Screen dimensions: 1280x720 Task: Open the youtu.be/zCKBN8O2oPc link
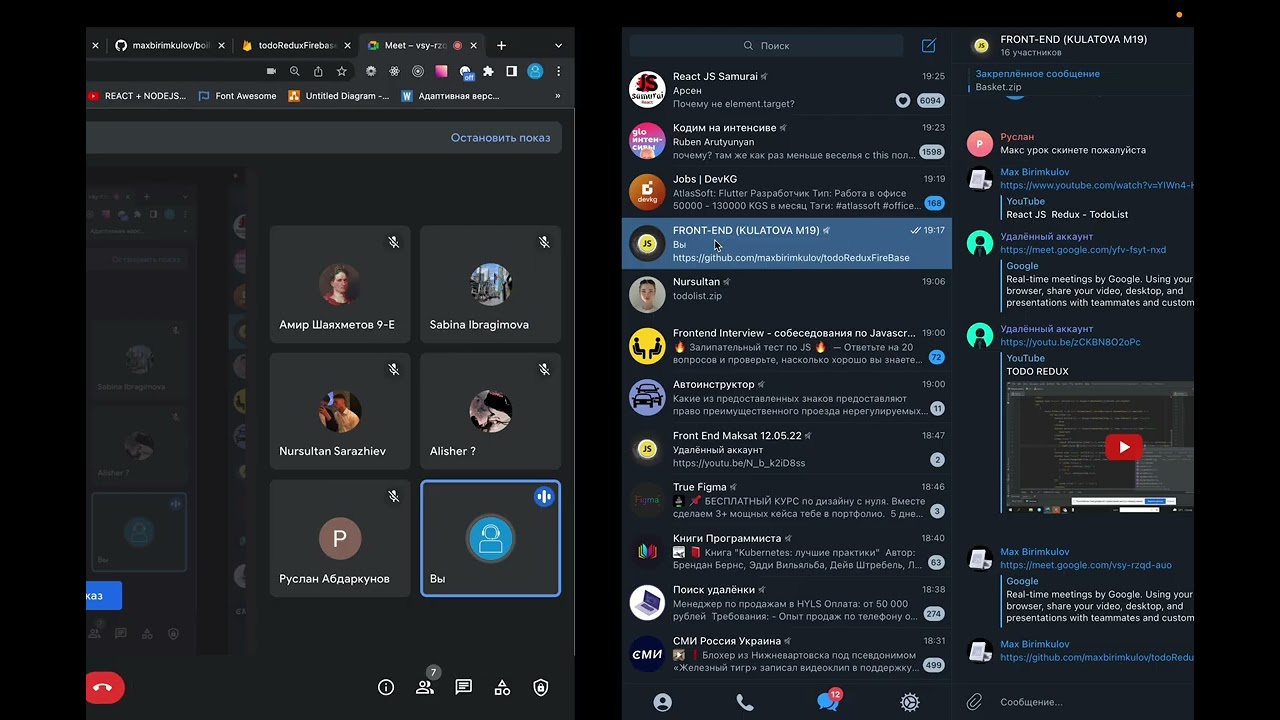tap(1070, 342)
